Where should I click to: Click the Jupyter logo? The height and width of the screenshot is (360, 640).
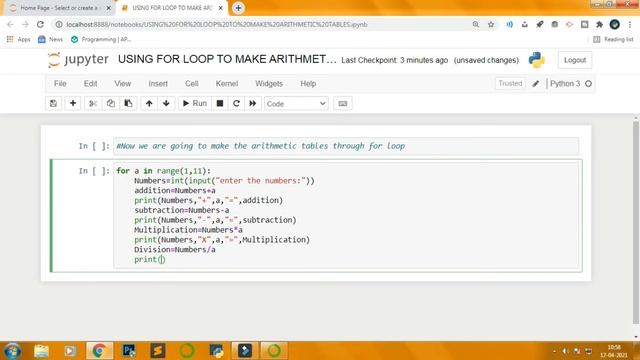(x=78, y=60)
